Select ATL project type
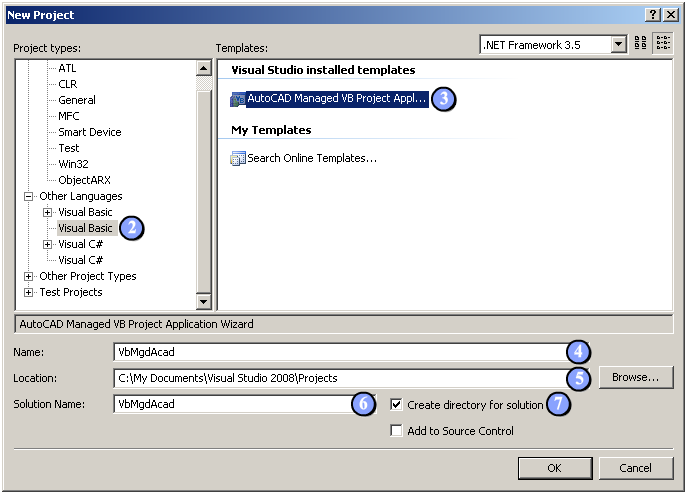687x494 pixels. click(67, 68)
